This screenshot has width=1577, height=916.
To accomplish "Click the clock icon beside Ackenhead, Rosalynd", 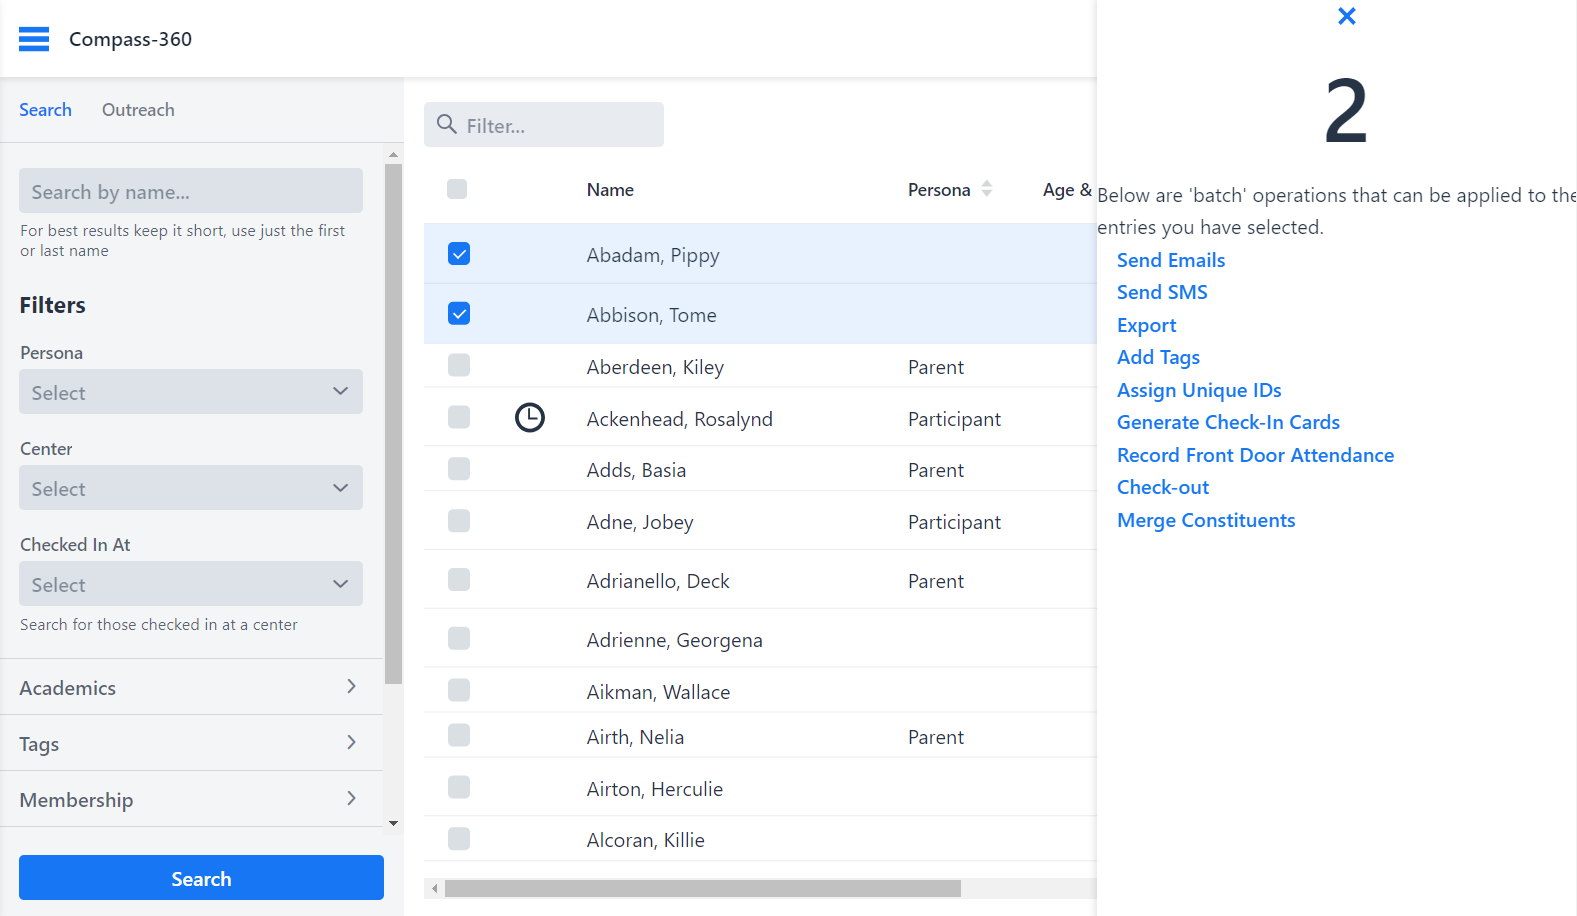I will [x=529, y=418].
